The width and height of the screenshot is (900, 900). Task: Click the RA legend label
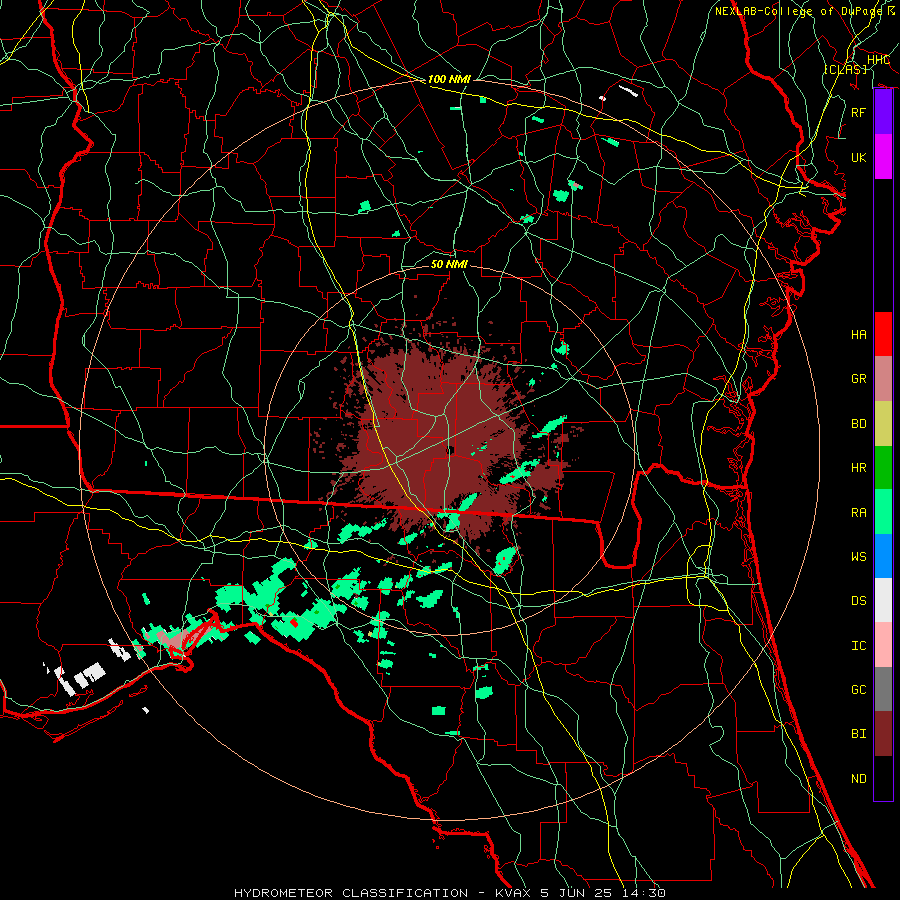coord(858,513)
